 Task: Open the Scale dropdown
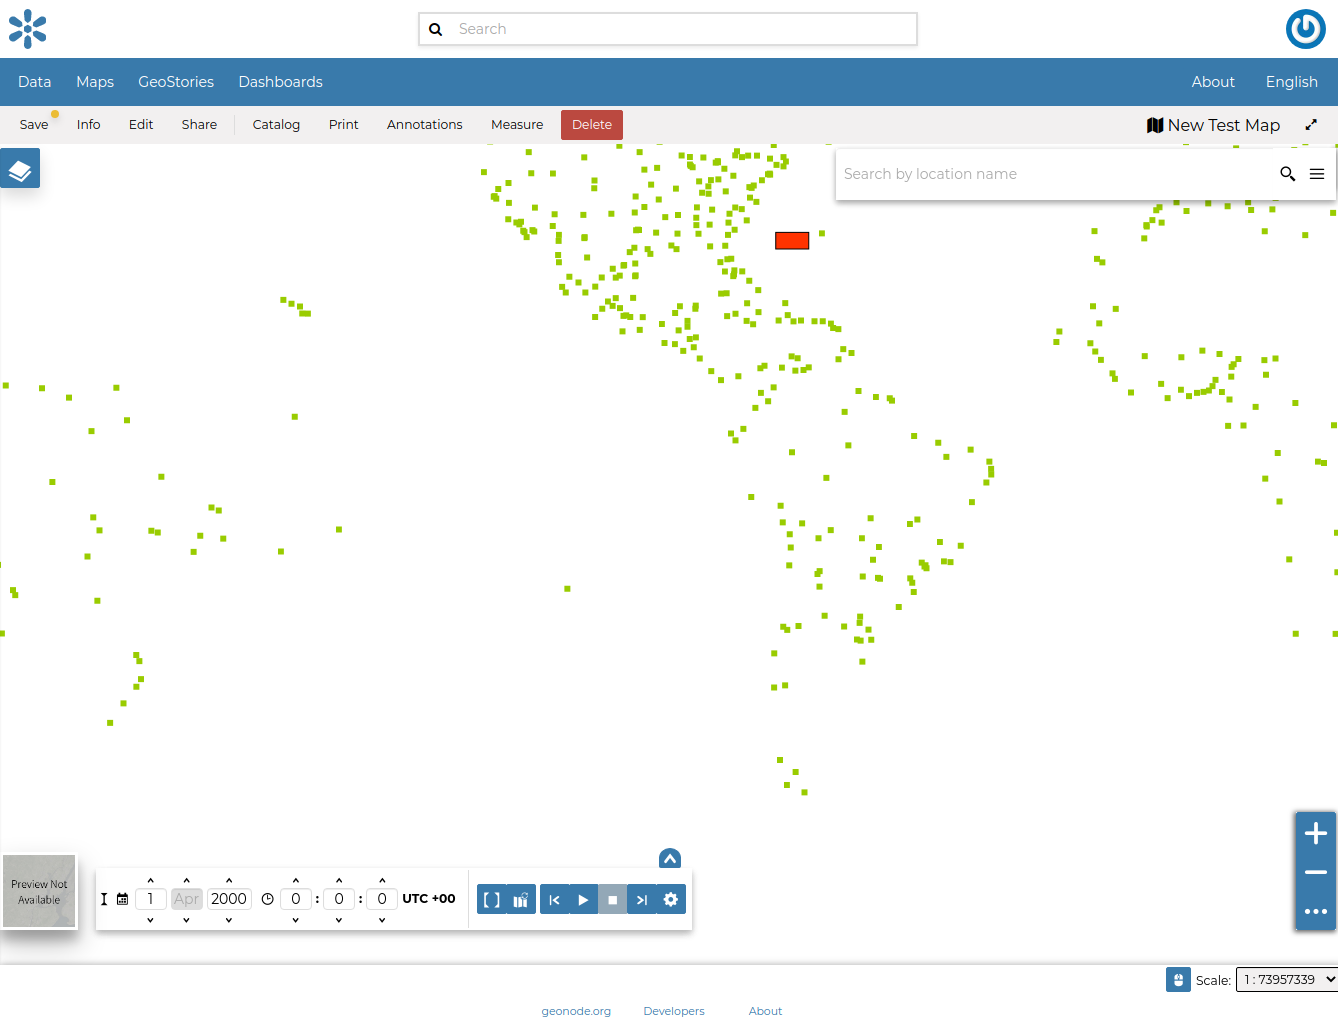(1286, 980)
